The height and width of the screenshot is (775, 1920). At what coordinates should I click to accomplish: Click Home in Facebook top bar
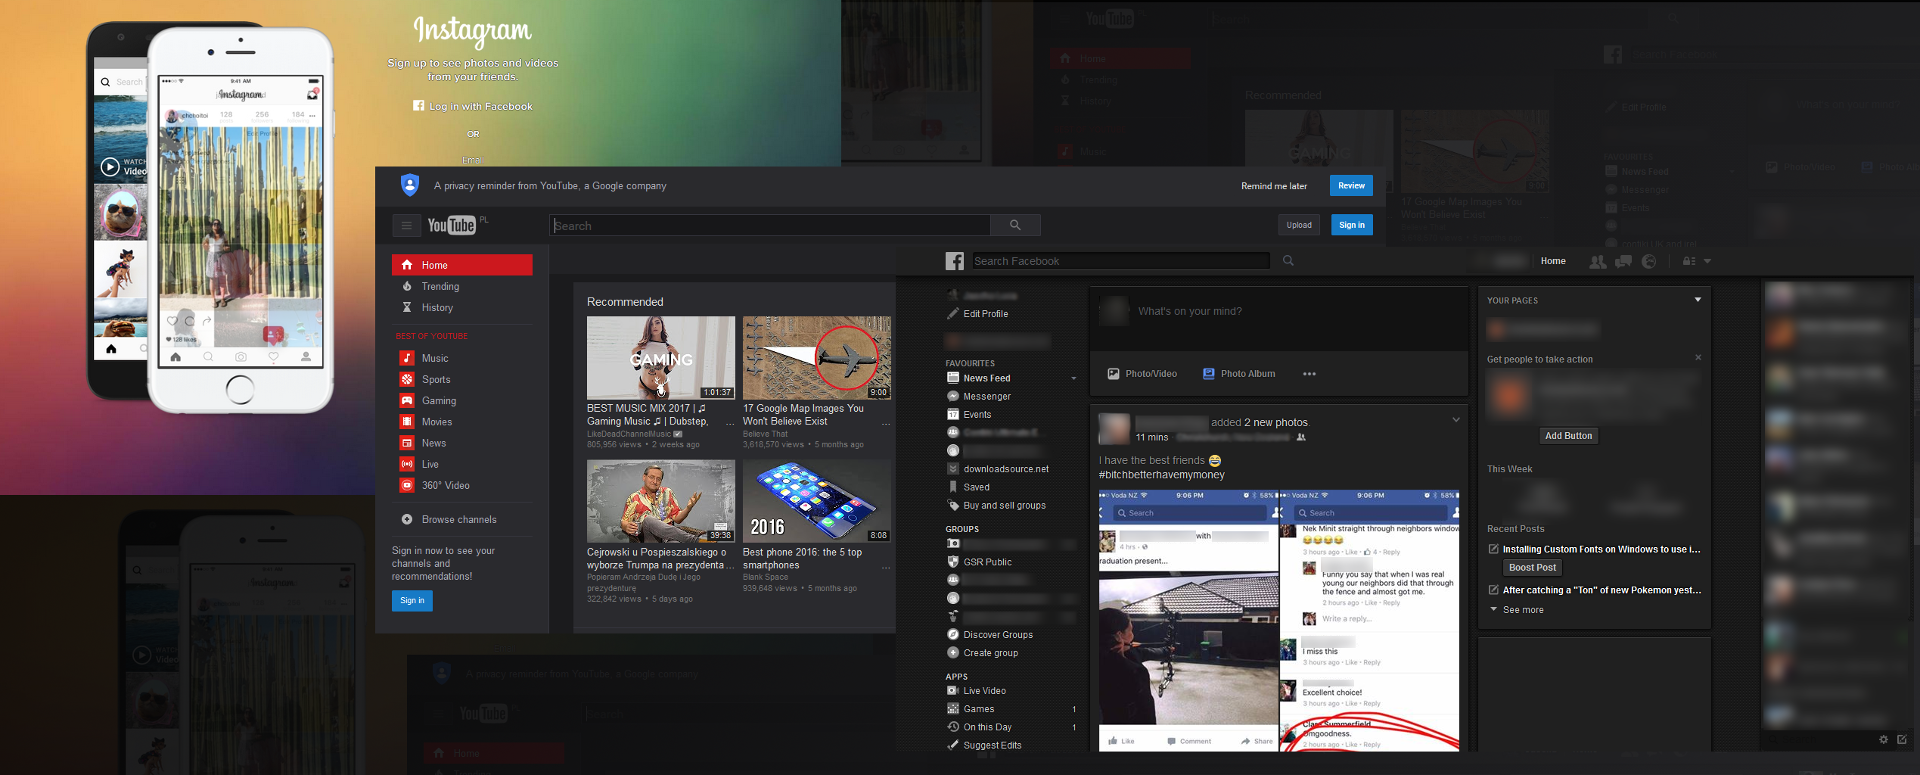pyautogui.click(x=1553, y=261)
